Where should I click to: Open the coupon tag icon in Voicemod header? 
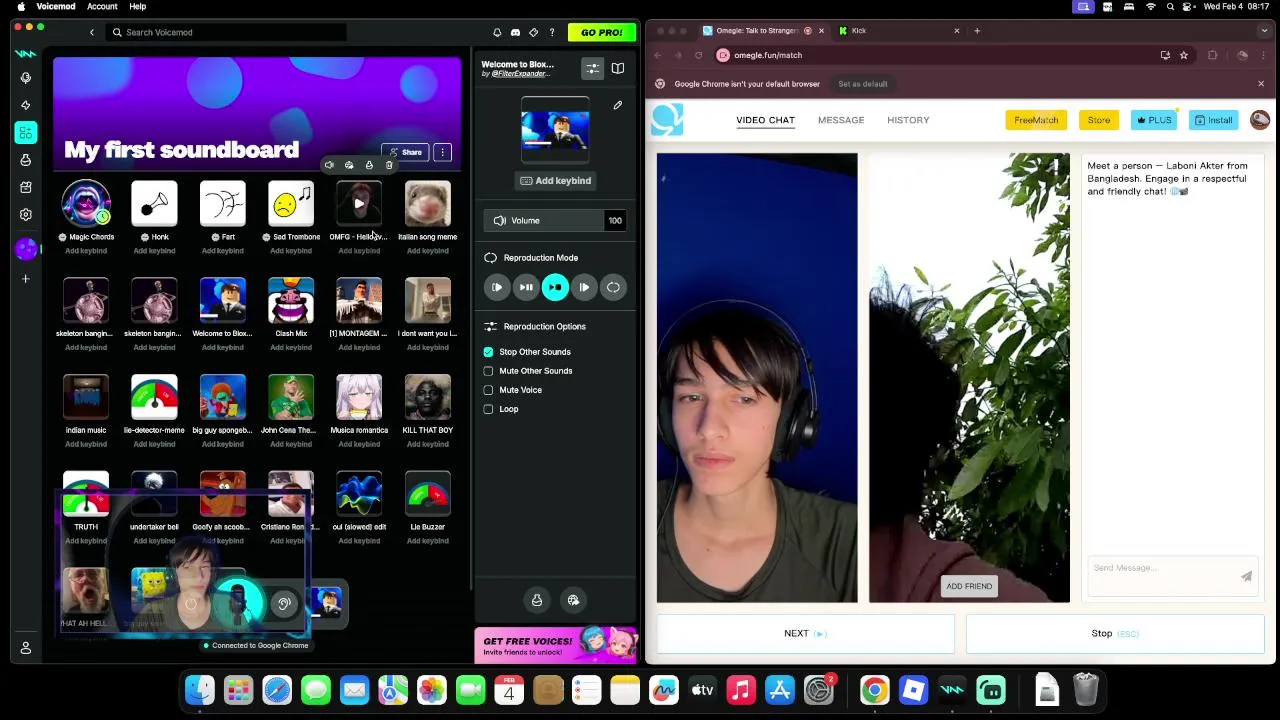pyautogui.click(x=533, y=32)
